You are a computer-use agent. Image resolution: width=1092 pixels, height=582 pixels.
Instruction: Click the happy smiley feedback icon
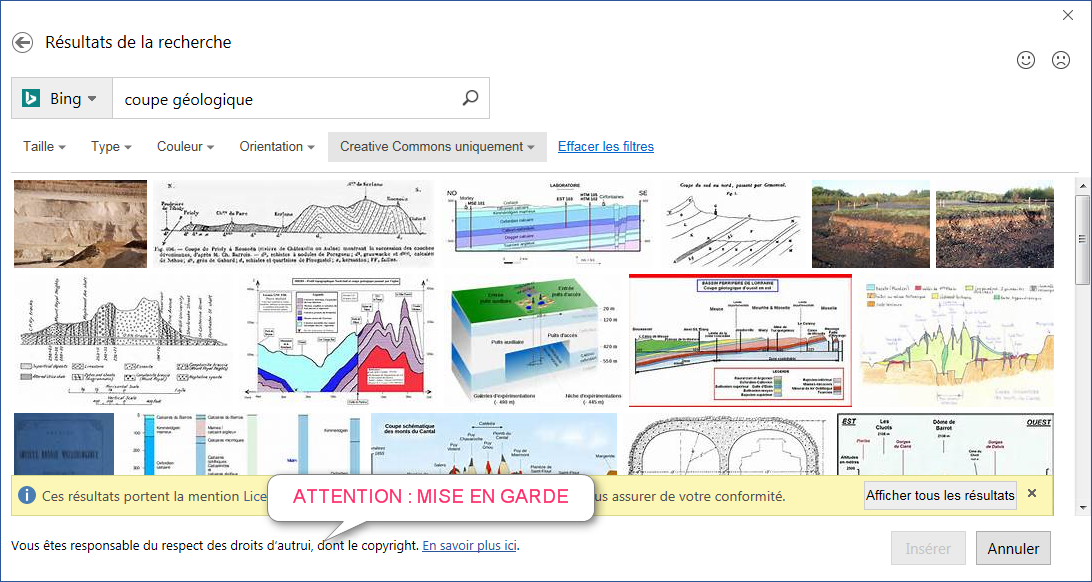tap(1026, 61)
